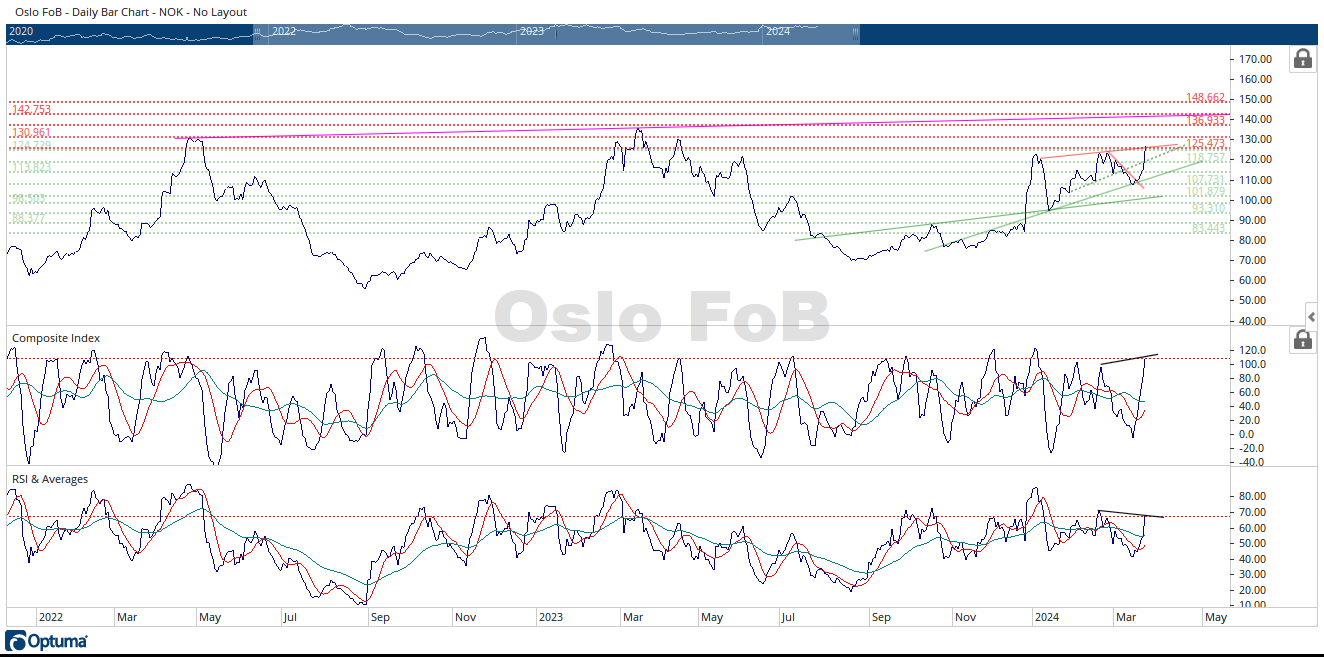Click the 130.961 level label on the left
This screenshot has width=1324, height=657.
click(x=31, y=133)
